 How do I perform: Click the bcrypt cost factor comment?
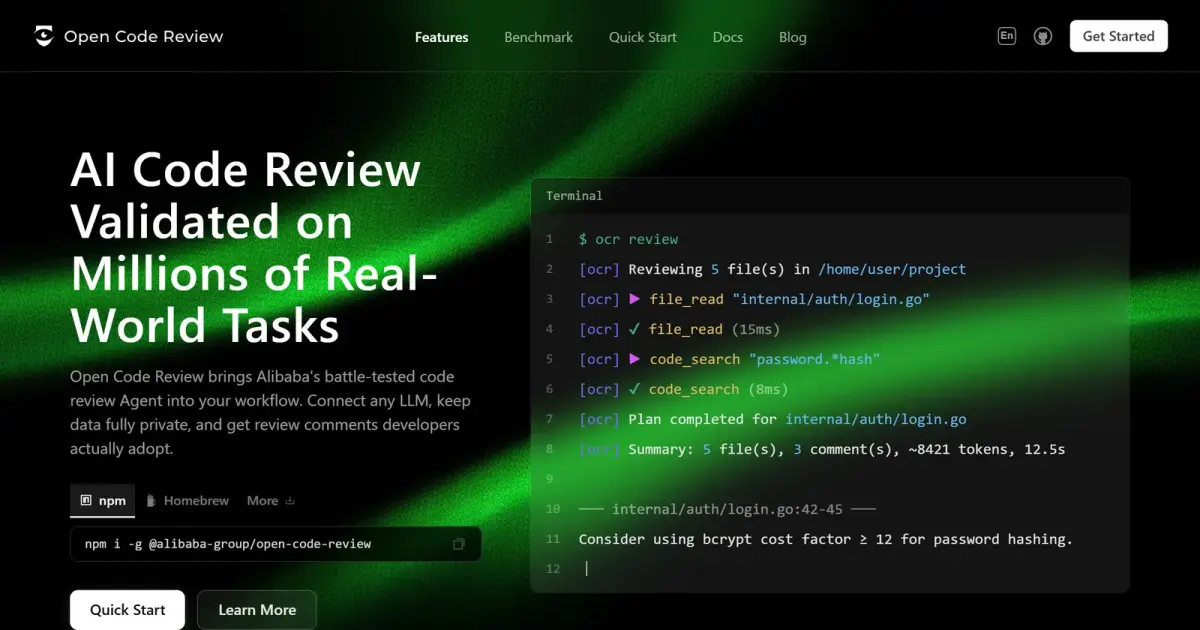[x=826, y=539]
